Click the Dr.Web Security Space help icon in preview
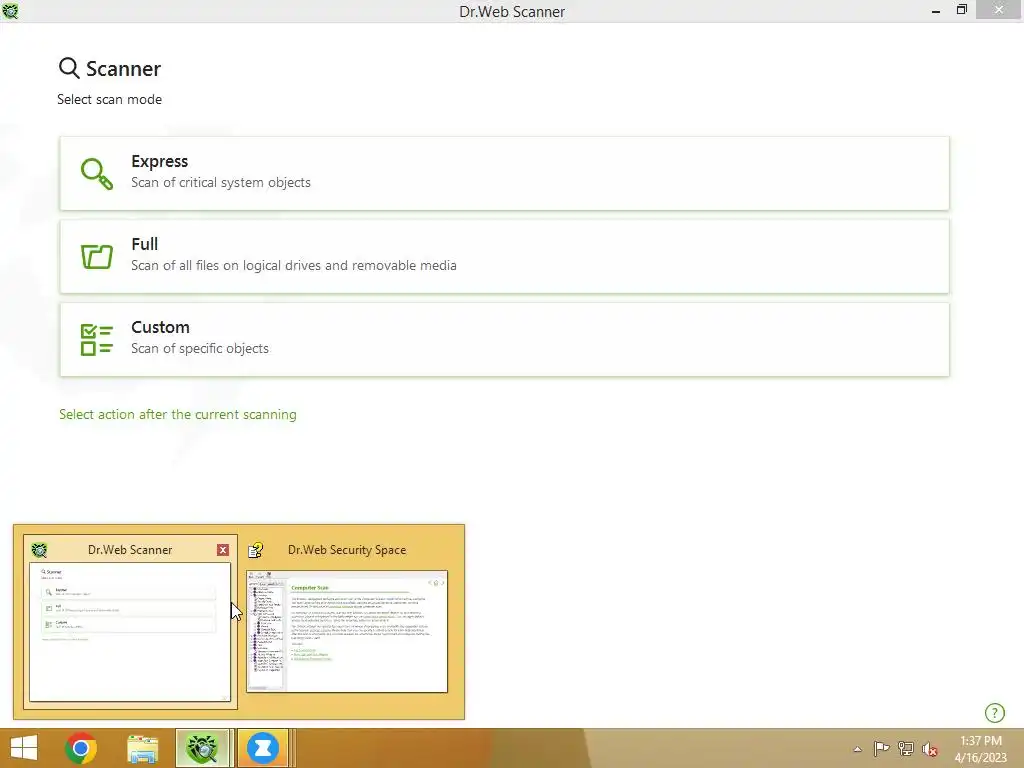 tap(255, 550)
